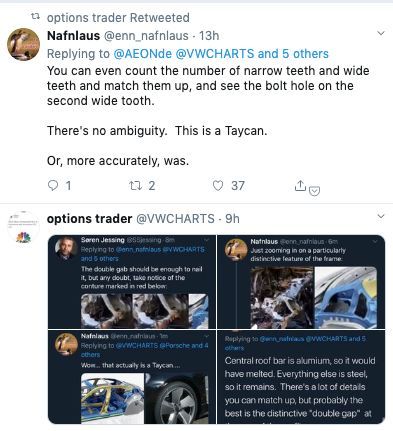Viewport: 393px width, 431px height.
Task: Open the Søren Jessing screenshot thumbnail
Action: pos(132,282)
